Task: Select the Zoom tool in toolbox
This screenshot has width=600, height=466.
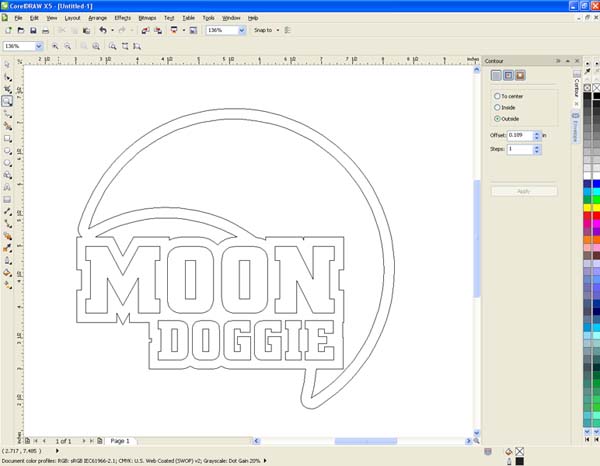Action: [7, 101]
